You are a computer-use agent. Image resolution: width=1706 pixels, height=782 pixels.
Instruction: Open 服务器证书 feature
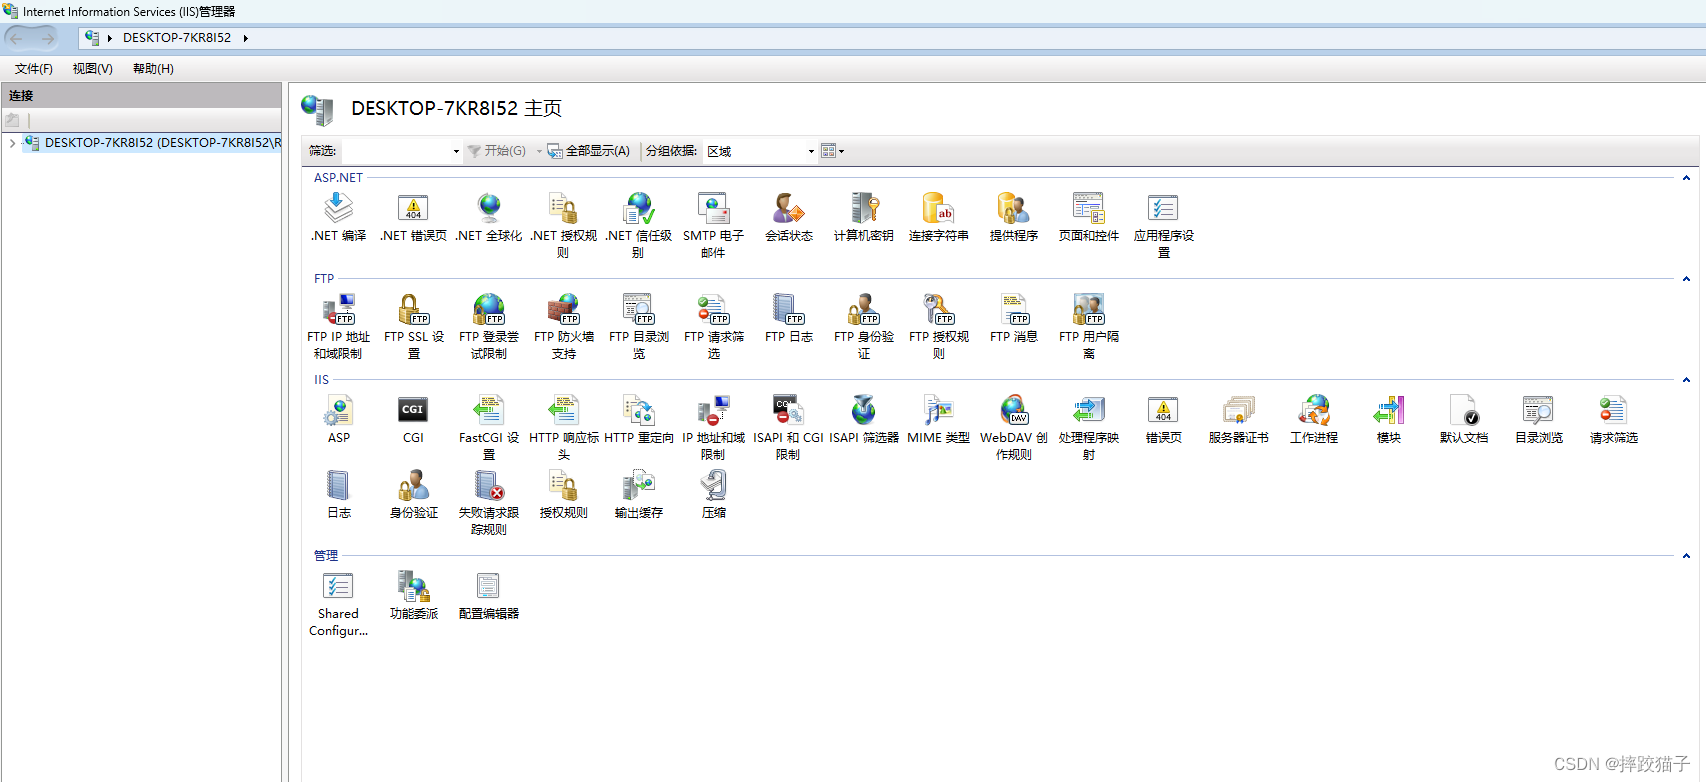tap(1239, 419)
